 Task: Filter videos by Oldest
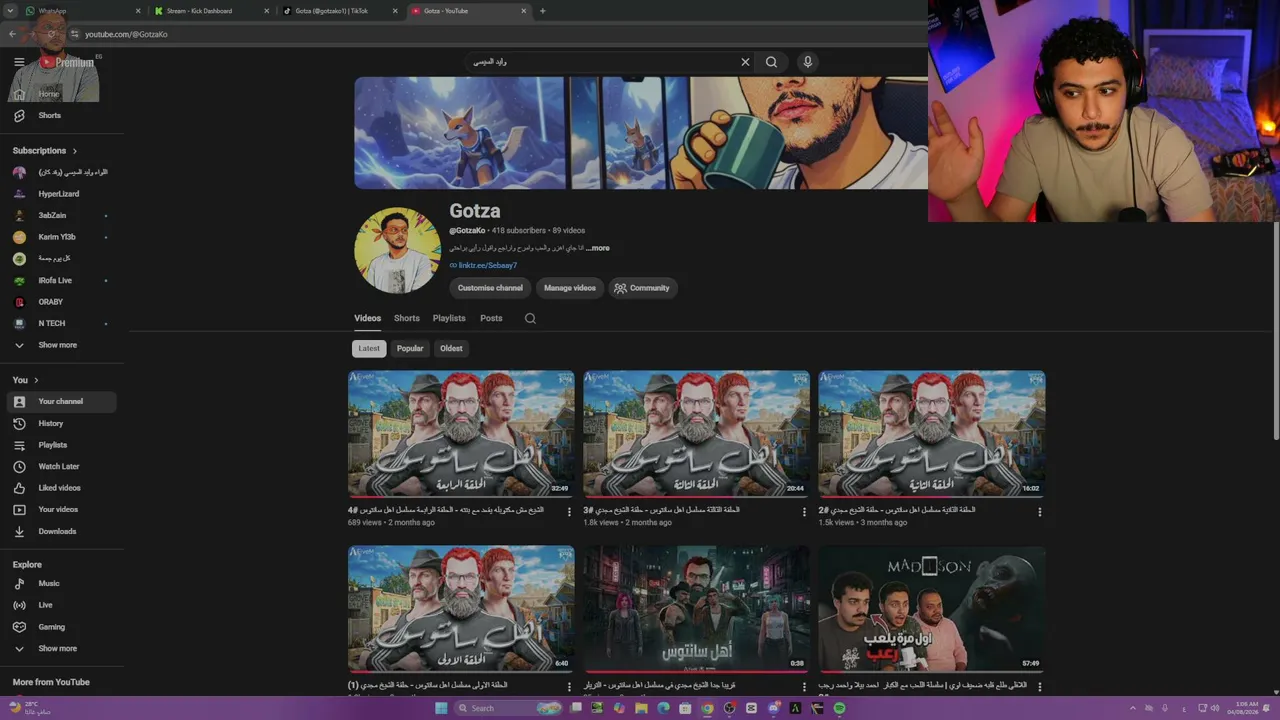pyautogui.click(x=451, y=349)
